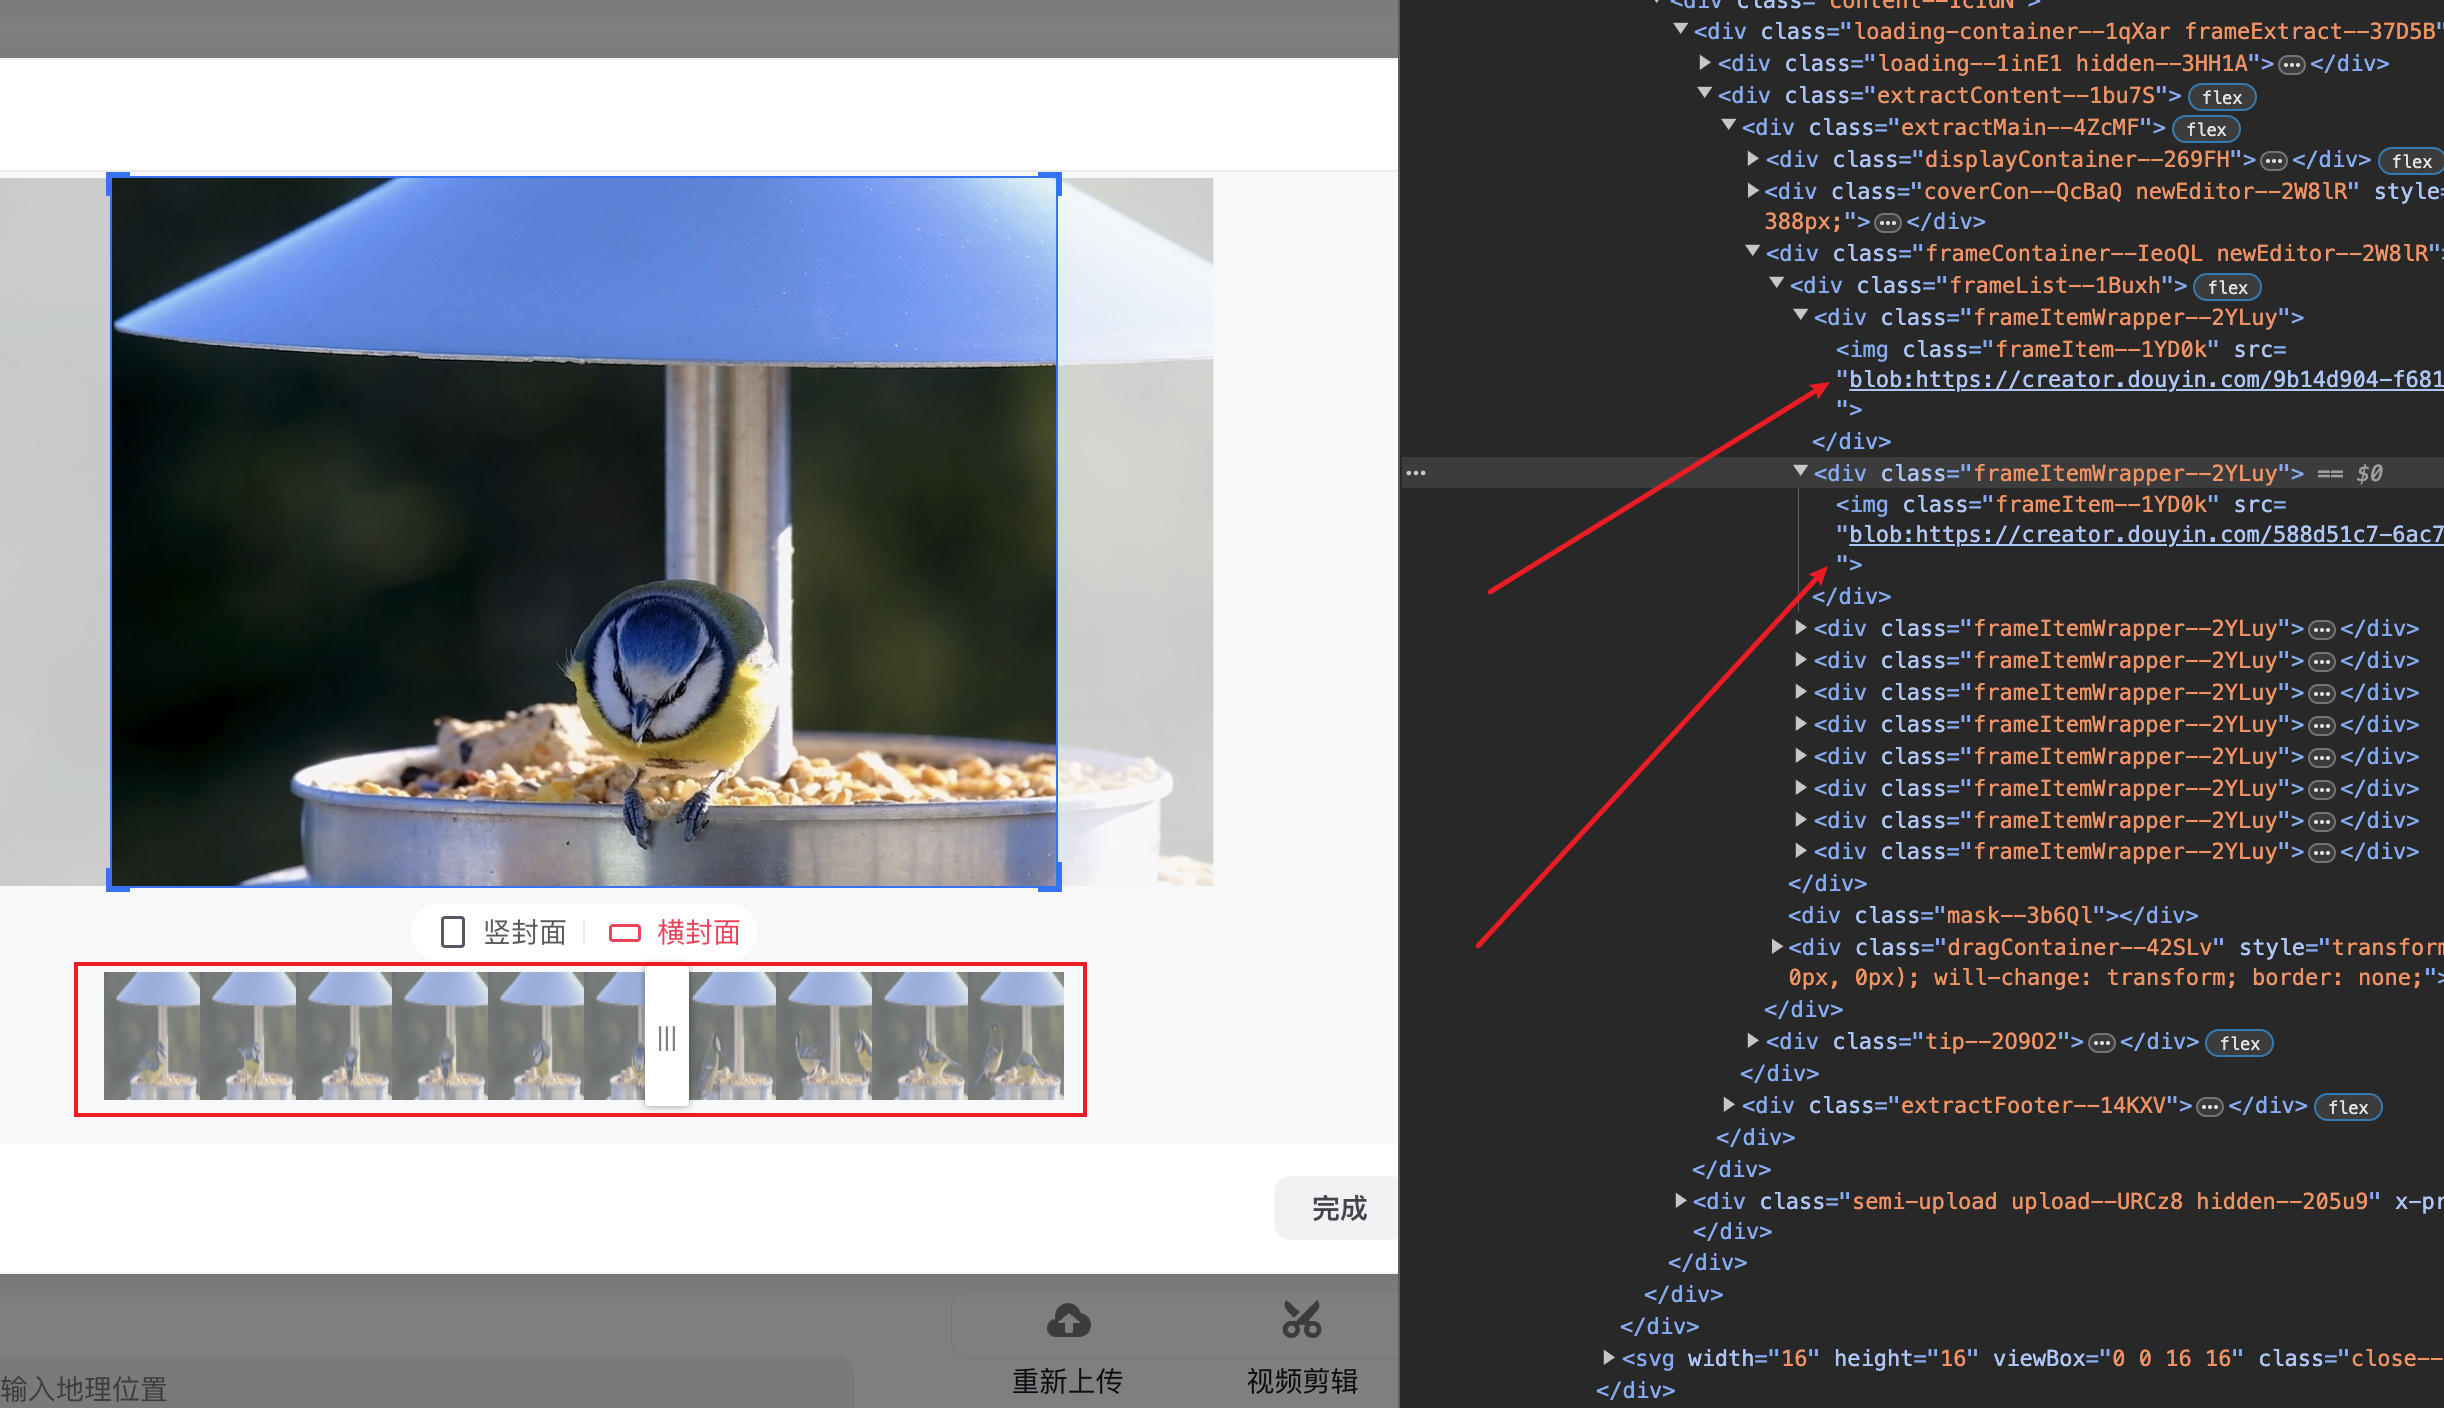Collapse the frameContainer--IeoQL div

[x=1753, y=252]
